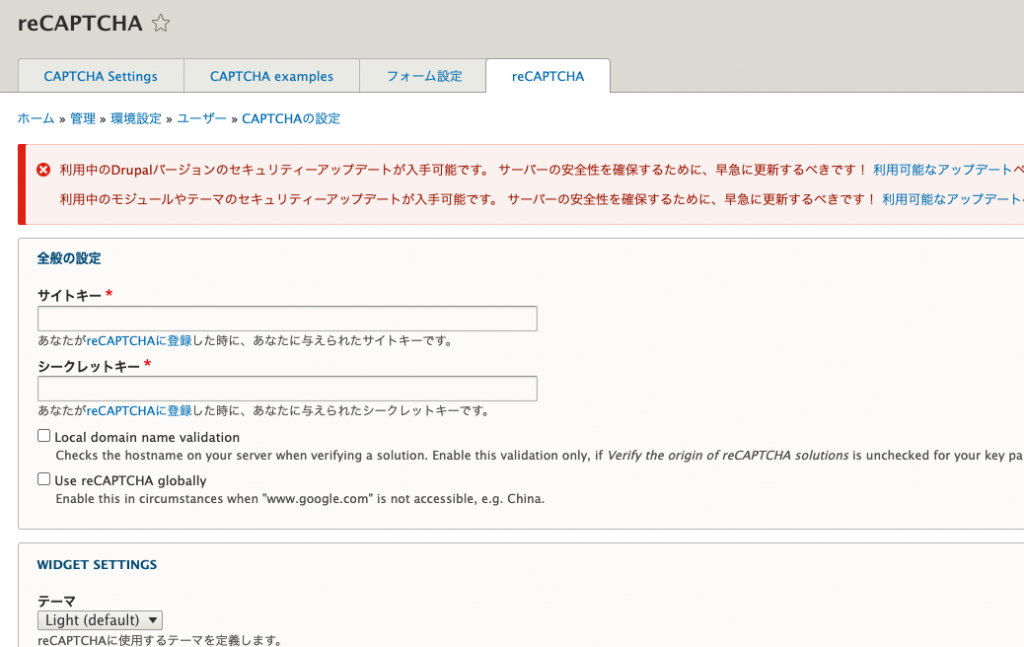Image resolution: width=1024 pixels, height=647 pixels.
Task: Click the Local domain name validation label
Action: [x=147, y=437]
